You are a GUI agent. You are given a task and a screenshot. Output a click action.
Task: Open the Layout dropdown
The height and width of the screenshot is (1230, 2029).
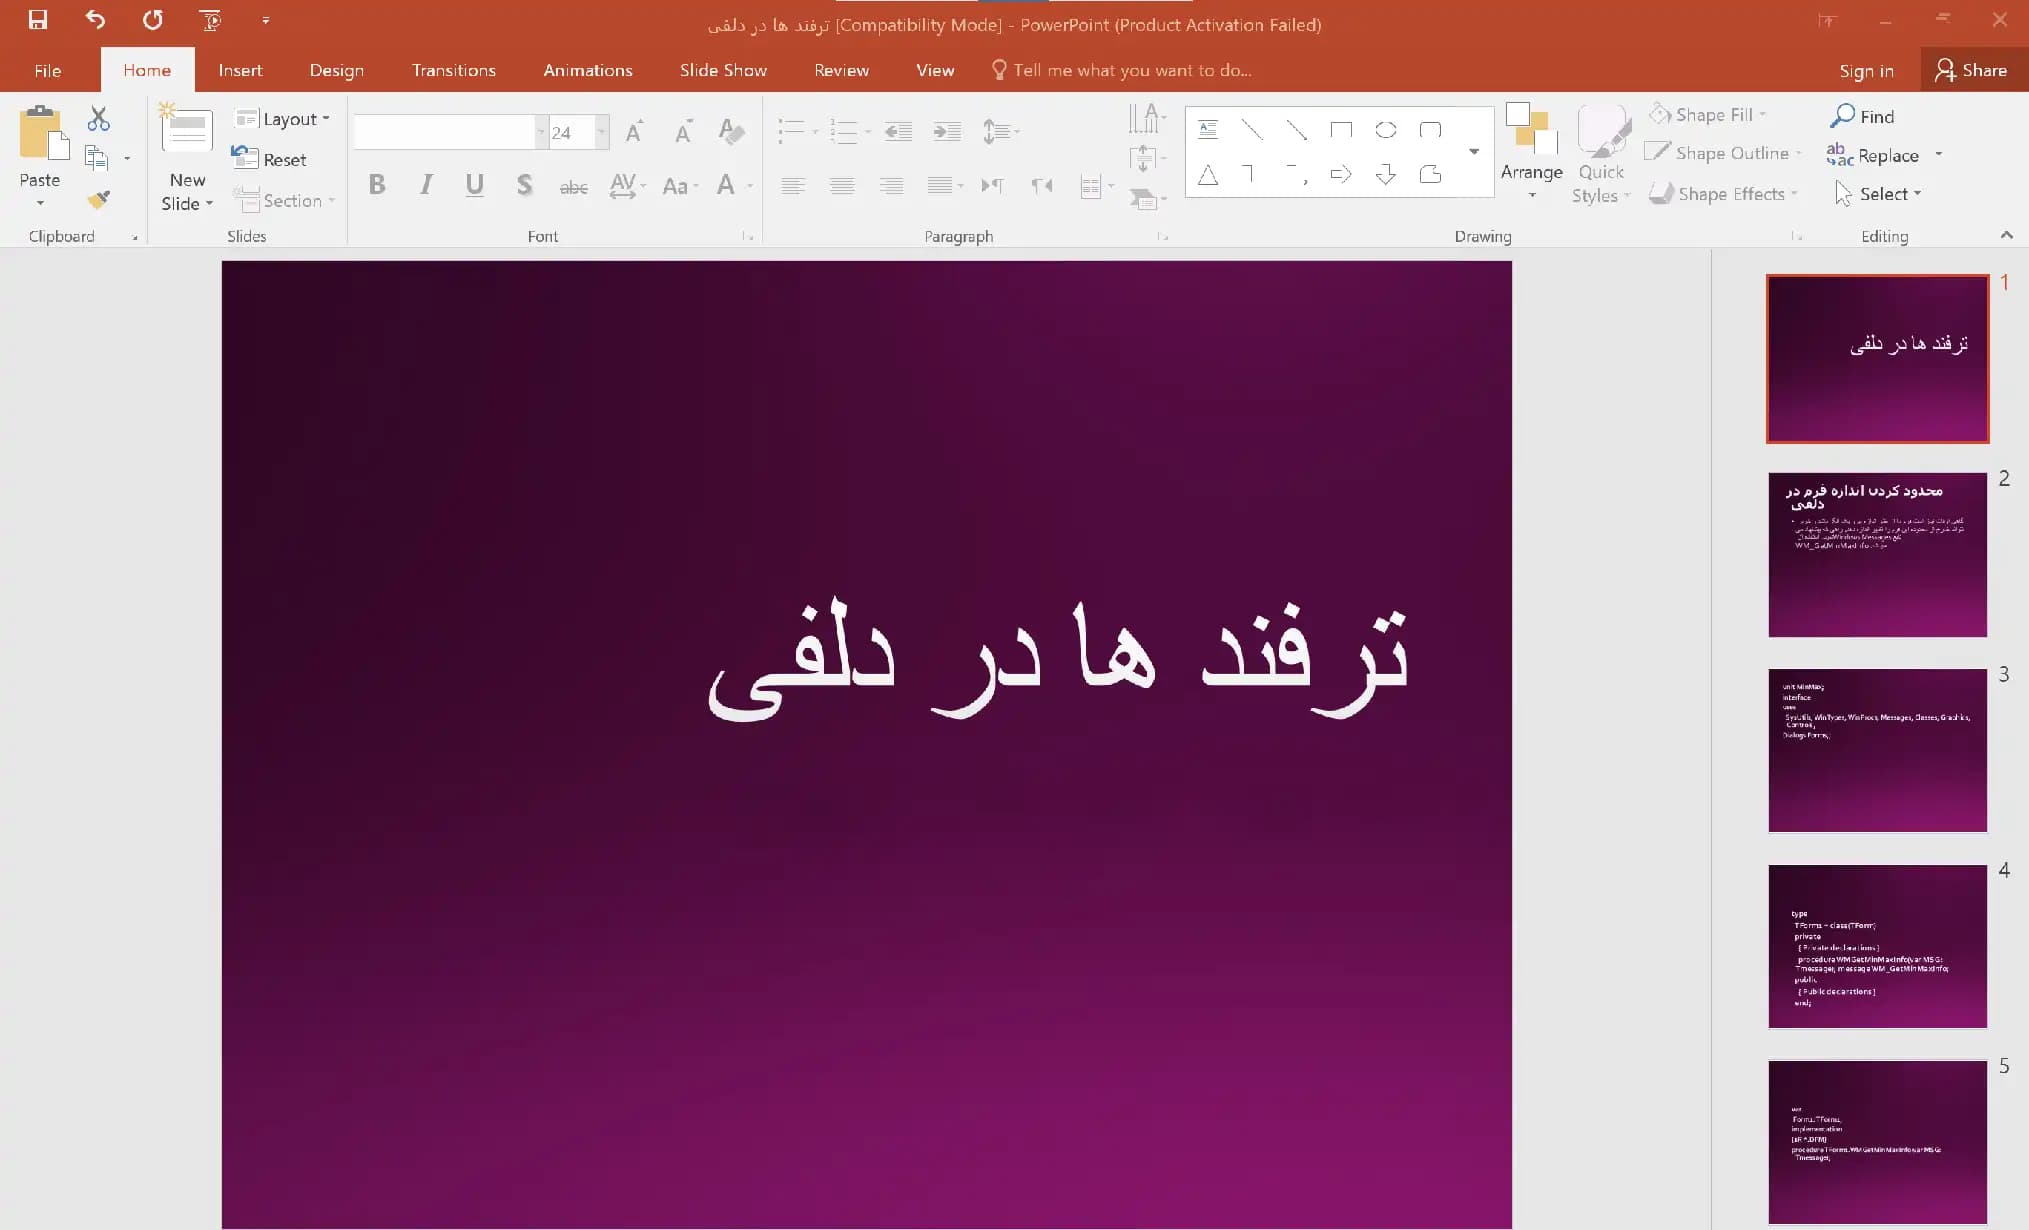click(282, 119)
